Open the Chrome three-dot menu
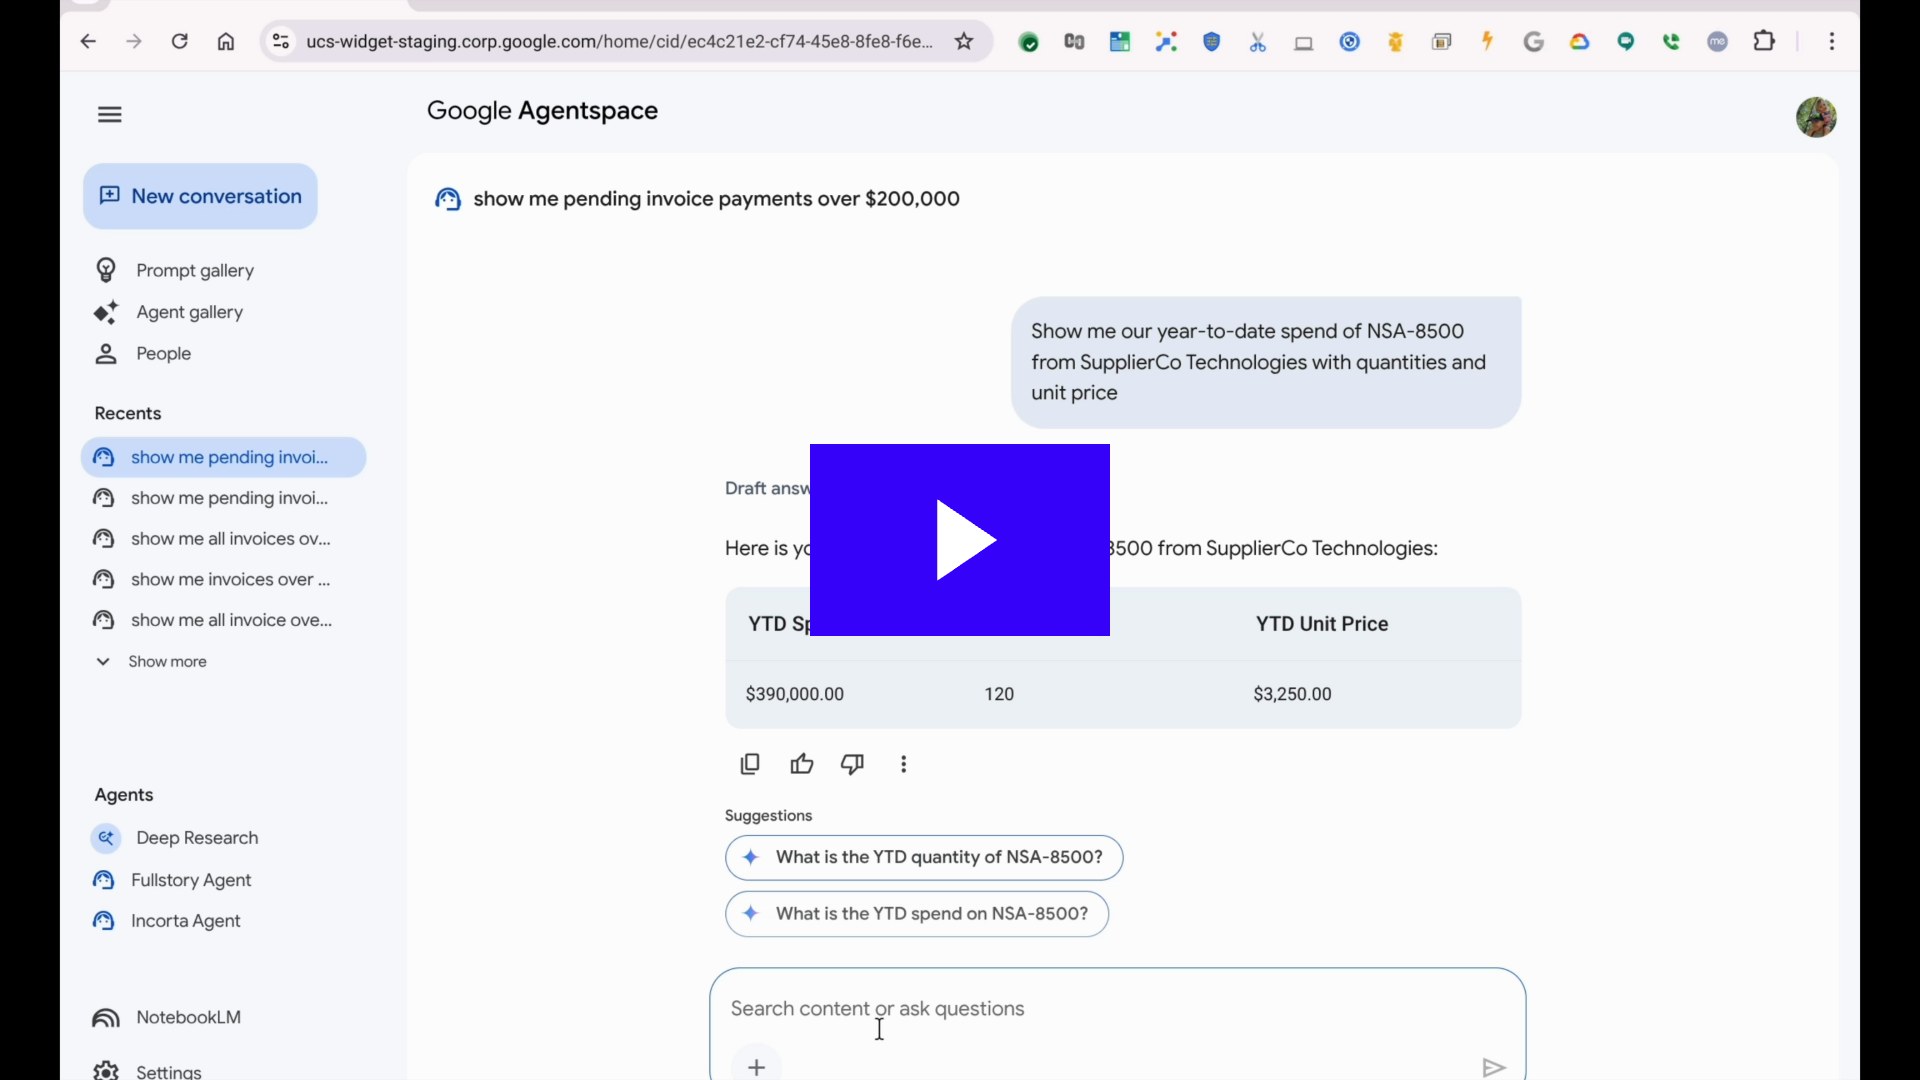This screenshot has width=1920, height=1080. pos(1832,42)
